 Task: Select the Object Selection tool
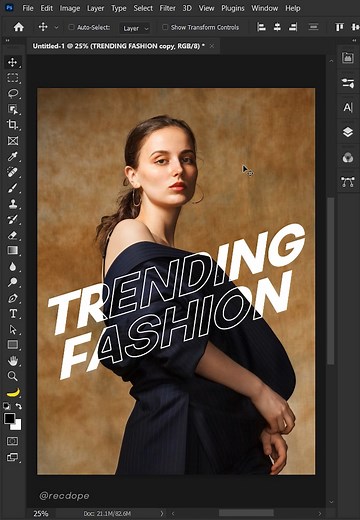coord(13,109)
